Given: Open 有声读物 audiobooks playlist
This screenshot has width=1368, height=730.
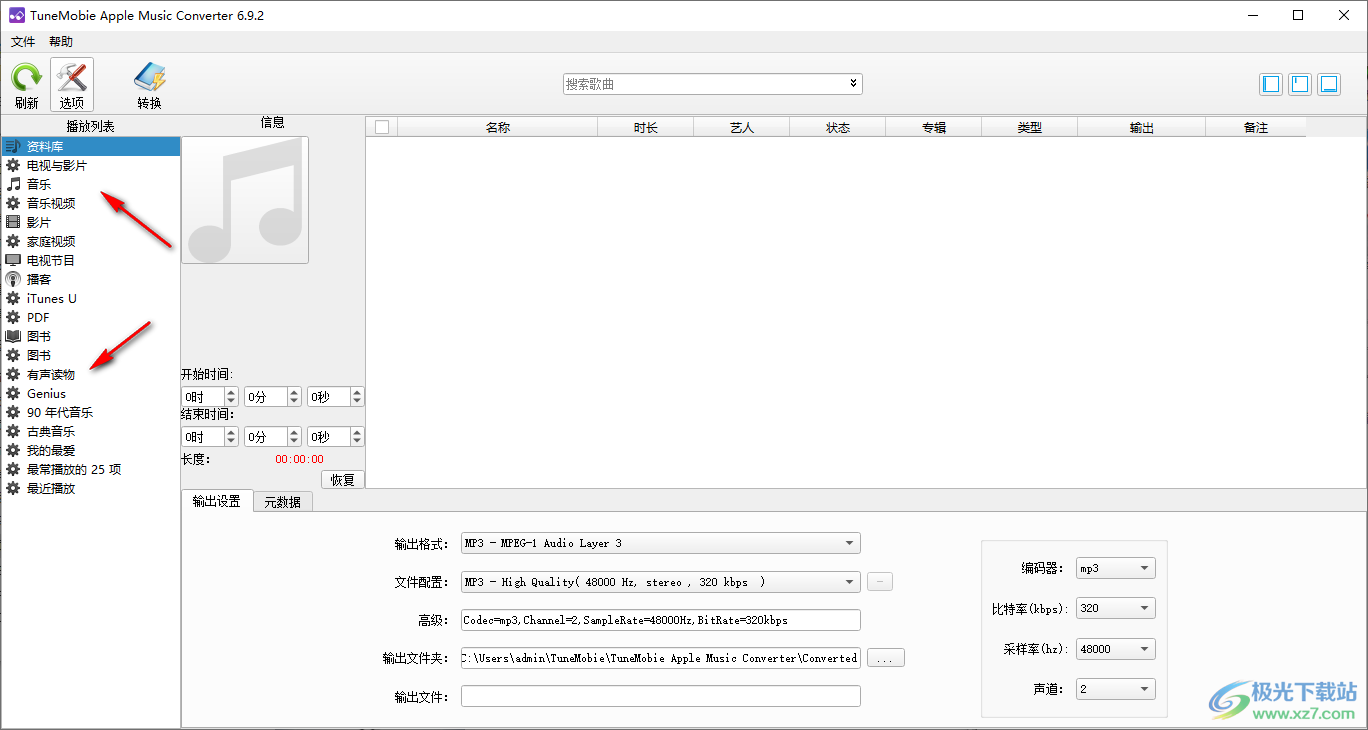Looking at the screenshot, I should coord(91,374).
